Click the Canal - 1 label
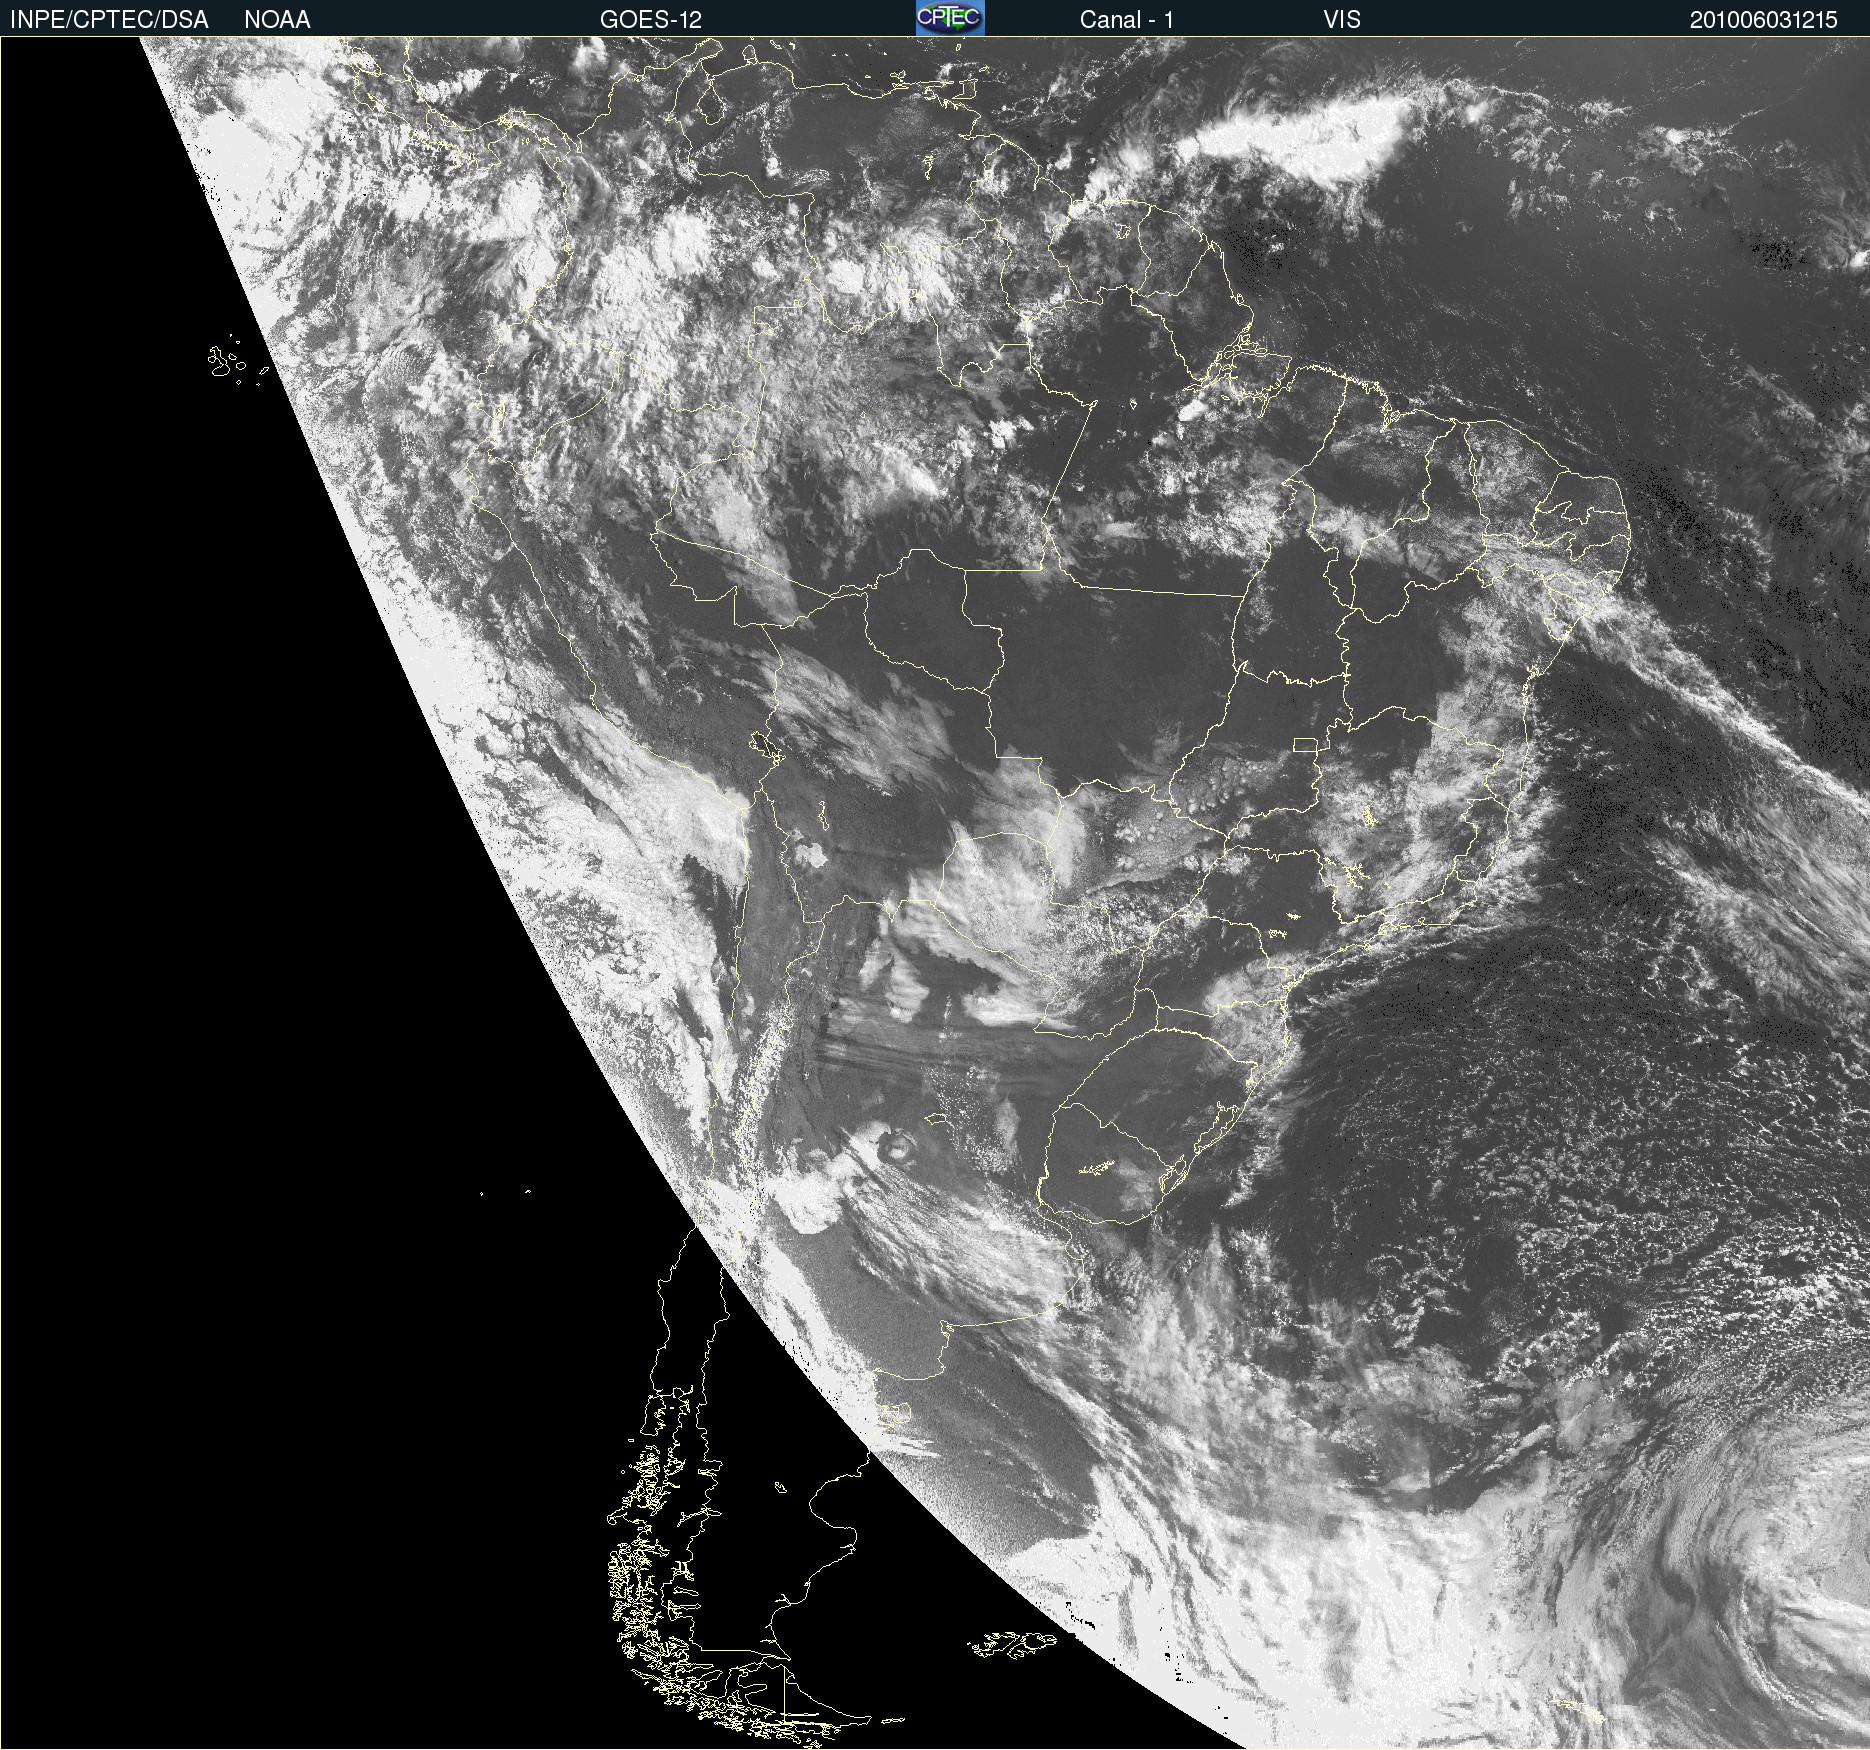Image resolution: width=1870 pixels, height=1750 pixels. (1126, 19)
